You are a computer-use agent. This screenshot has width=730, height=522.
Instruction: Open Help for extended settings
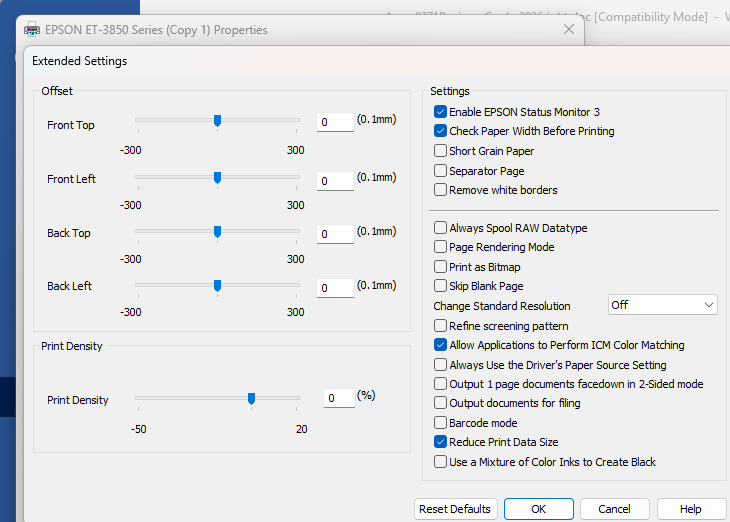point(690,509)
